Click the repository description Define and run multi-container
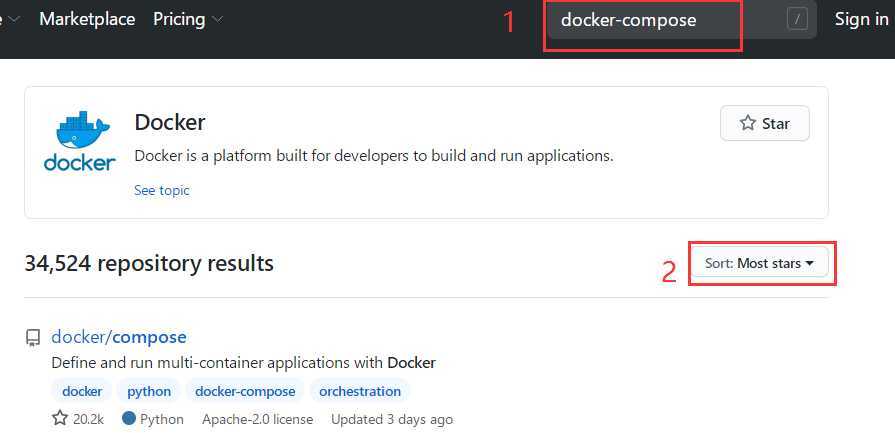 (244, 362)
